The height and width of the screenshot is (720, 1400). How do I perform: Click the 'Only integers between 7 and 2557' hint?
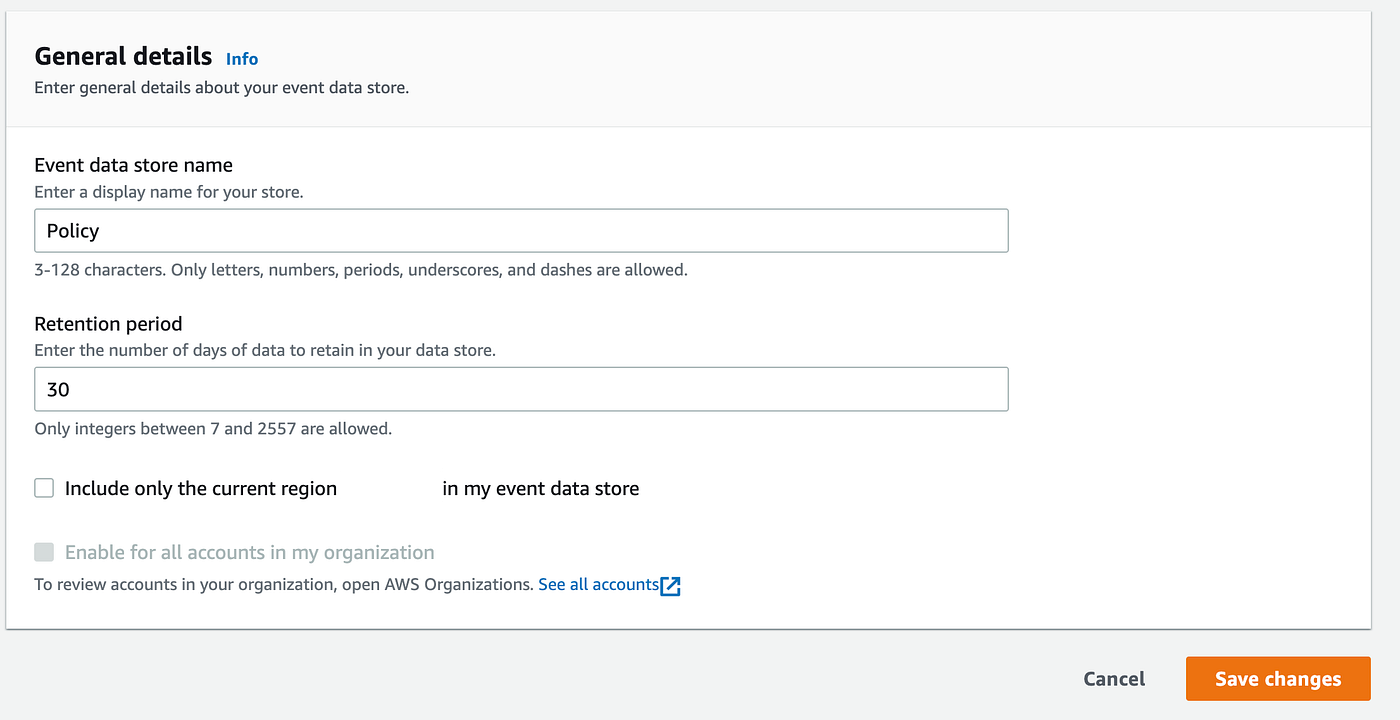click(x=213, y=429)
